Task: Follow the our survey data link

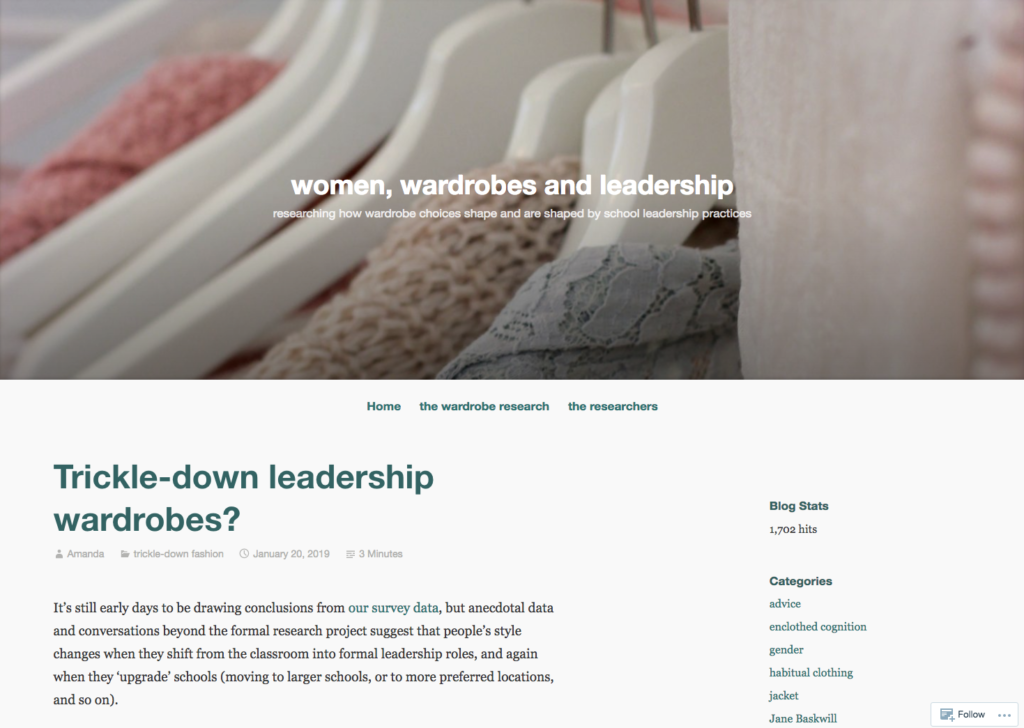Action: [x=393, y=608]
